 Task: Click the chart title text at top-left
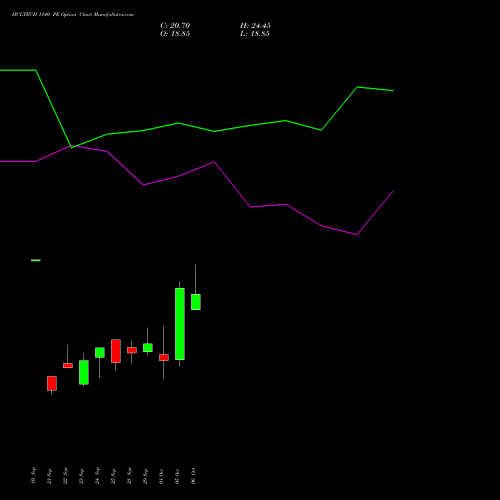click(73, 15)
